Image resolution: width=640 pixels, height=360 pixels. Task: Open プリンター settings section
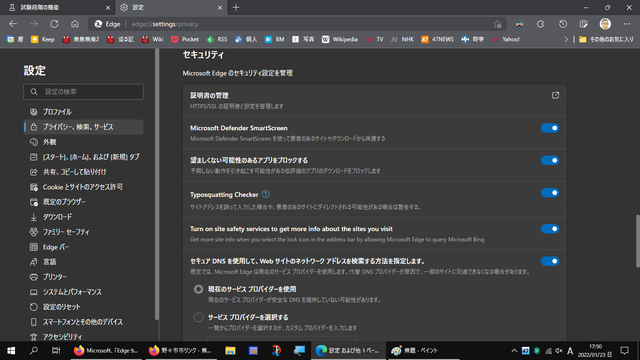[x=83, y=277]
